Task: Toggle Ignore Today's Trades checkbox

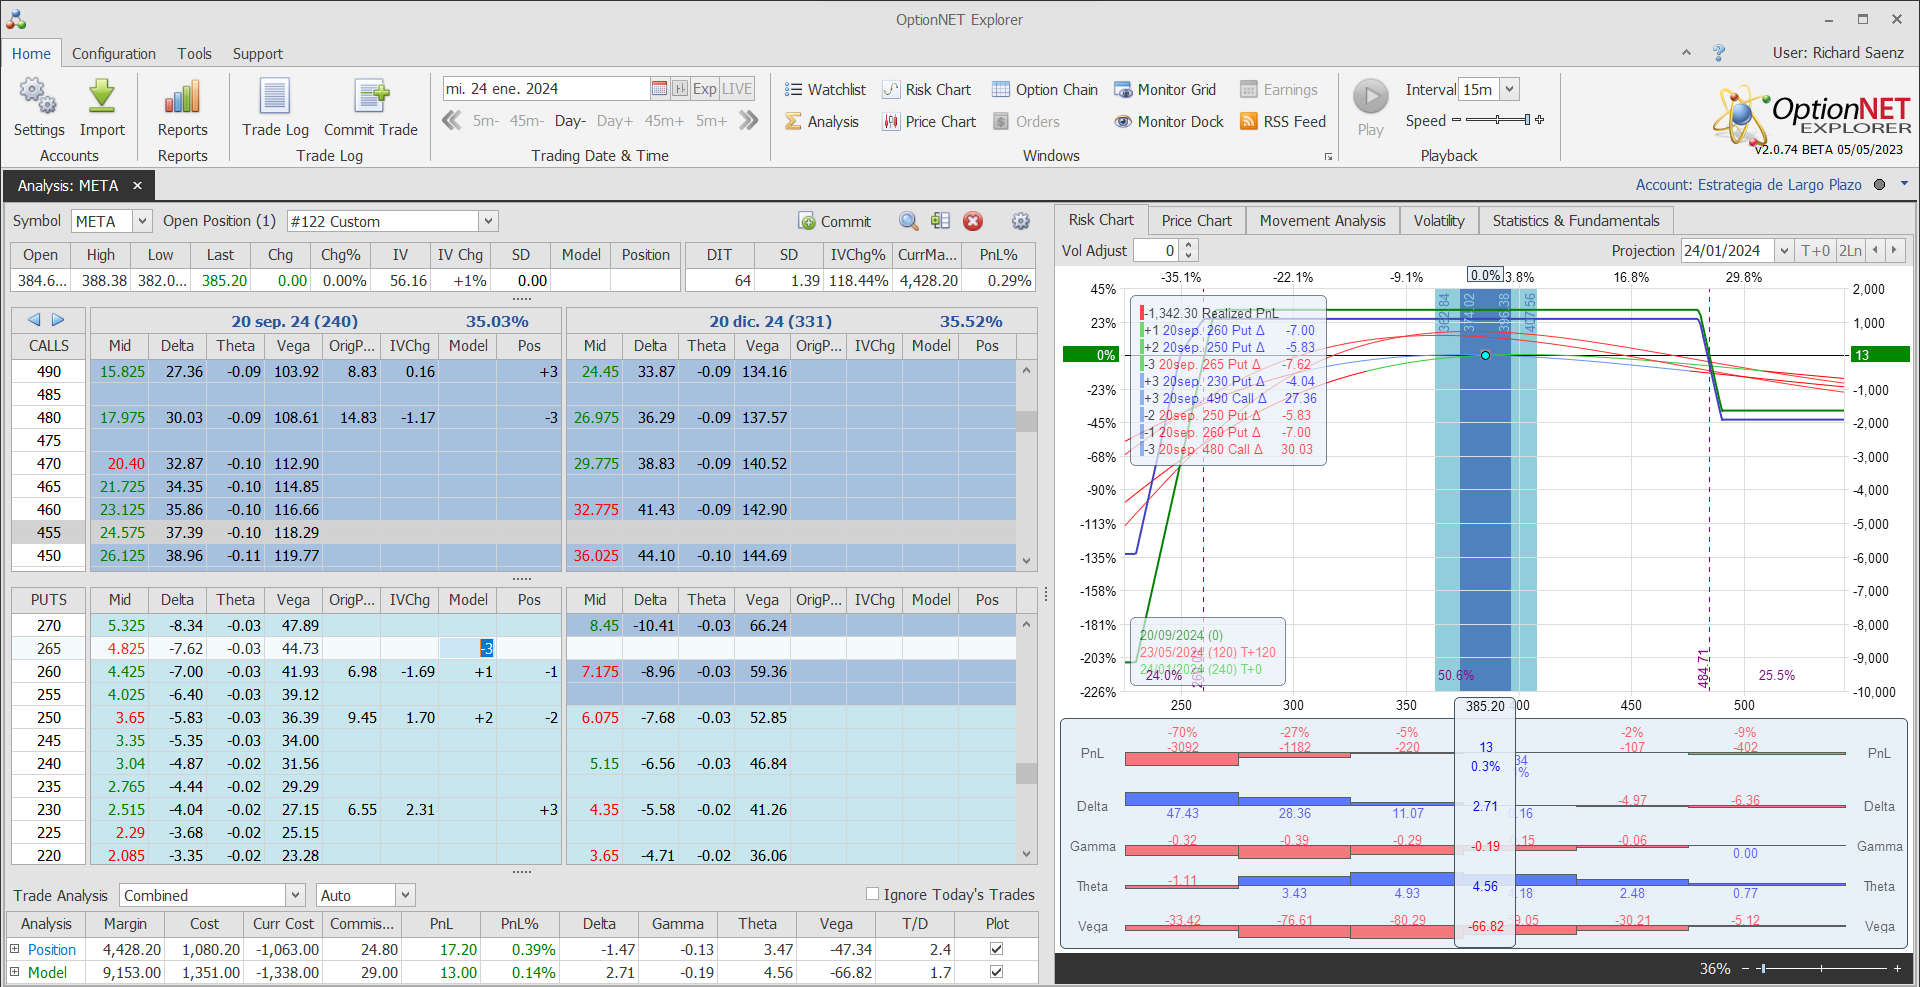Action: (872, 894)
